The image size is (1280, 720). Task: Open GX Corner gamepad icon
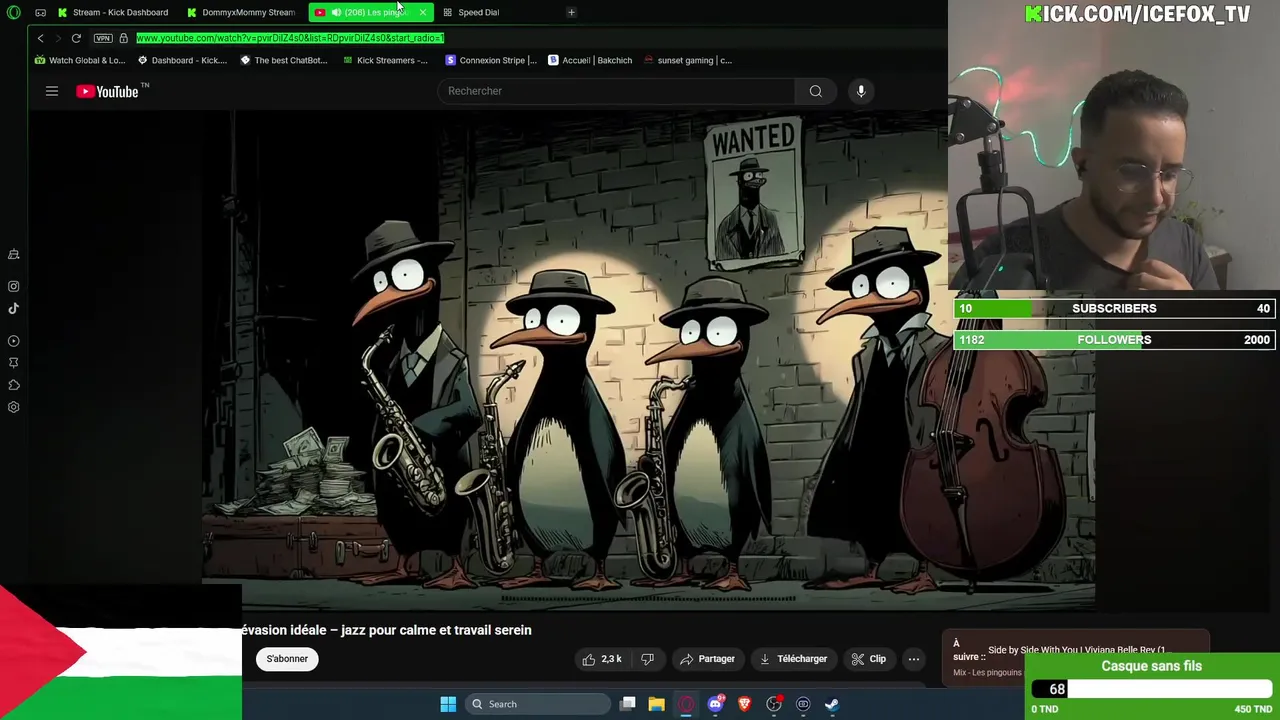pyautogui.click(x=40, y=12)
